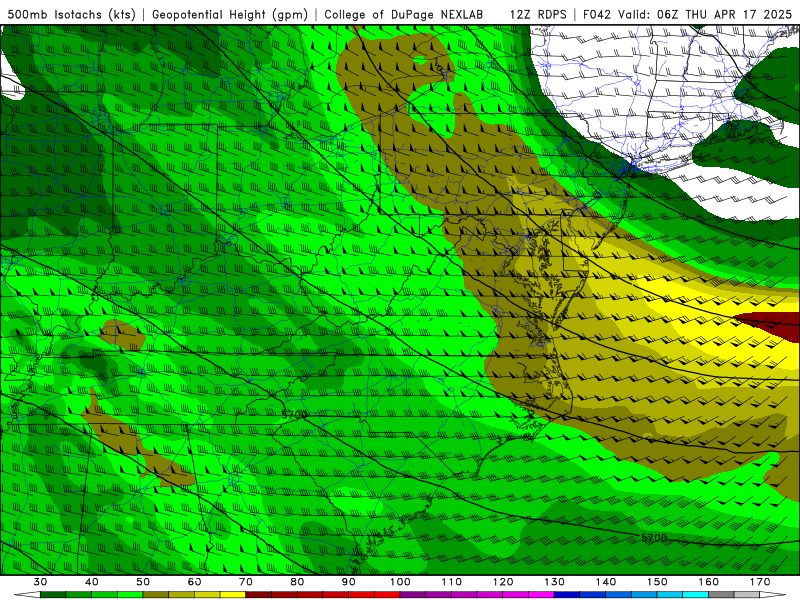
Task: Pick the '70' label on the legend
Action: (246, 582)
